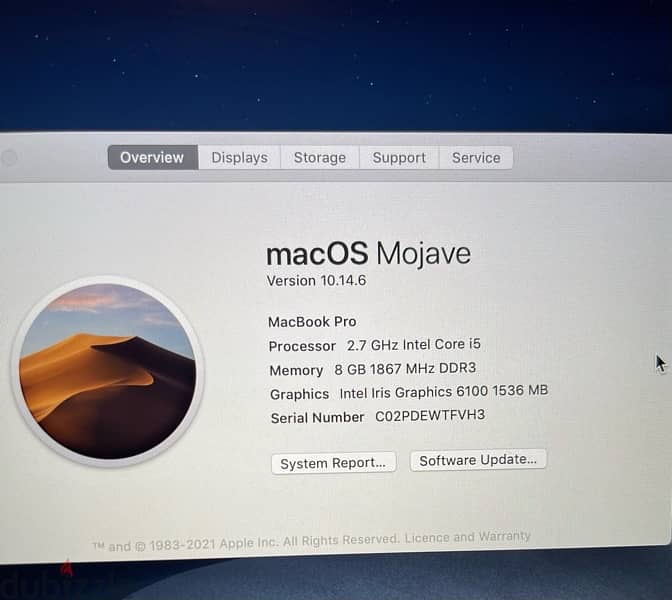Go to the Support tab

[x=399, y=158]
